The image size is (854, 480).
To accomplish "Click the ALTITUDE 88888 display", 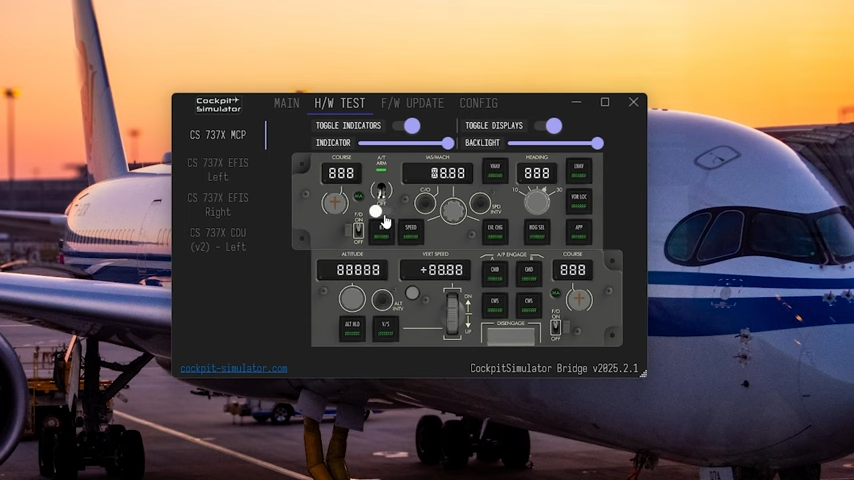I will [352, 270].
